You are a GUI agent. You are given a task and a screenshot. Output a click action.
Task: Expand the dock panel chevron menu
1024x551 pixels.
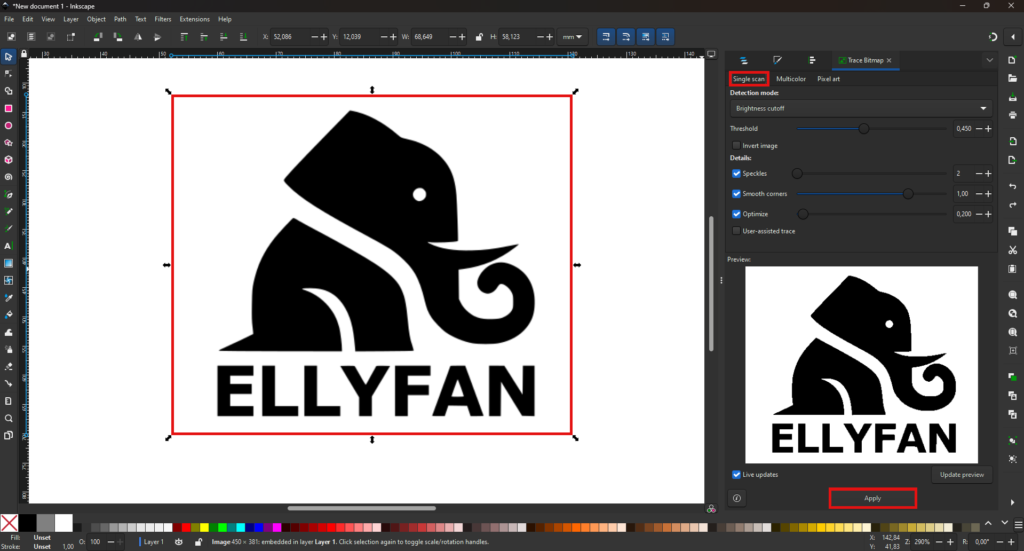click(x=989, y=60)
